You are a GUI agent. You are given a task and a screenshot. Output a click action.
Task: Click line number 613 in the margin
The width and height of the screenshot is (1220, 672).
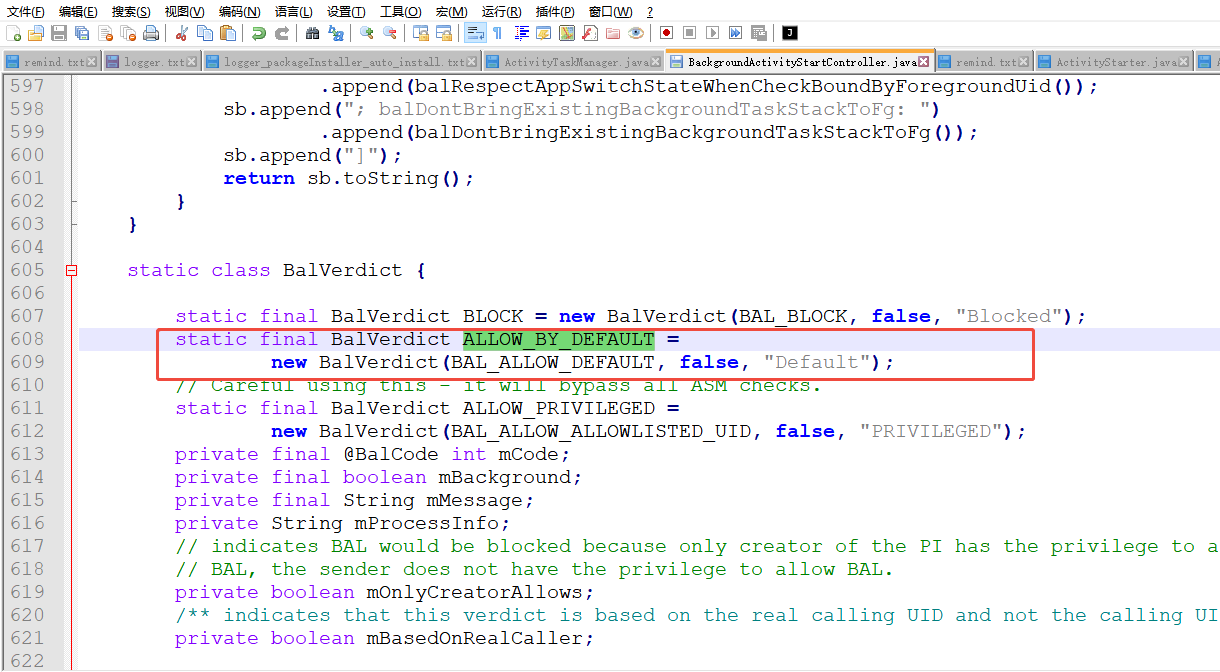(x=27, y=454)
